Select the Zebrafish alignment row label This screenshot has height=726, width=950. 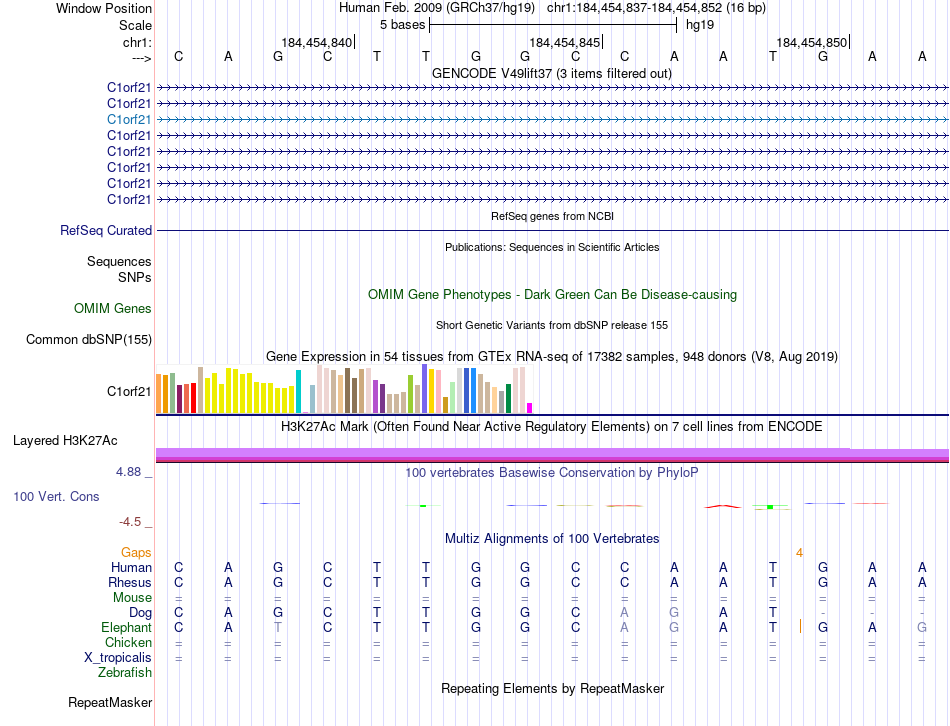(125, 673)
